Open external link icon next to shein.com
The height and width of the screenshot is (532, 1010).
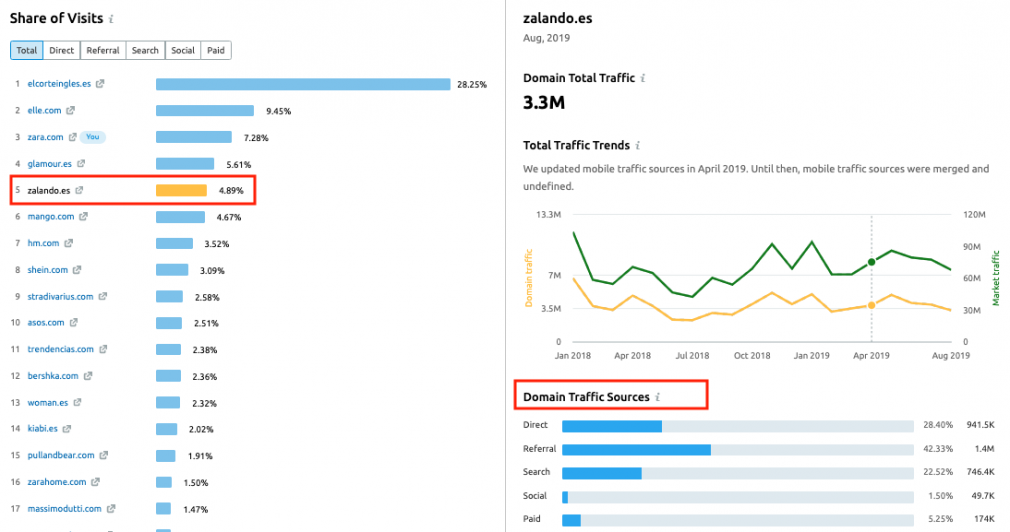[x=77, y=270]
